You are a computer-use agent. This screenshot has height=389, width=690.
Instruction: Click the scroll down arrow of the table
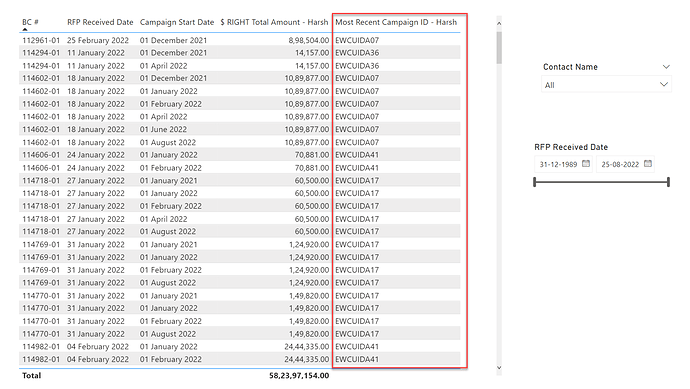coord(499,367)
